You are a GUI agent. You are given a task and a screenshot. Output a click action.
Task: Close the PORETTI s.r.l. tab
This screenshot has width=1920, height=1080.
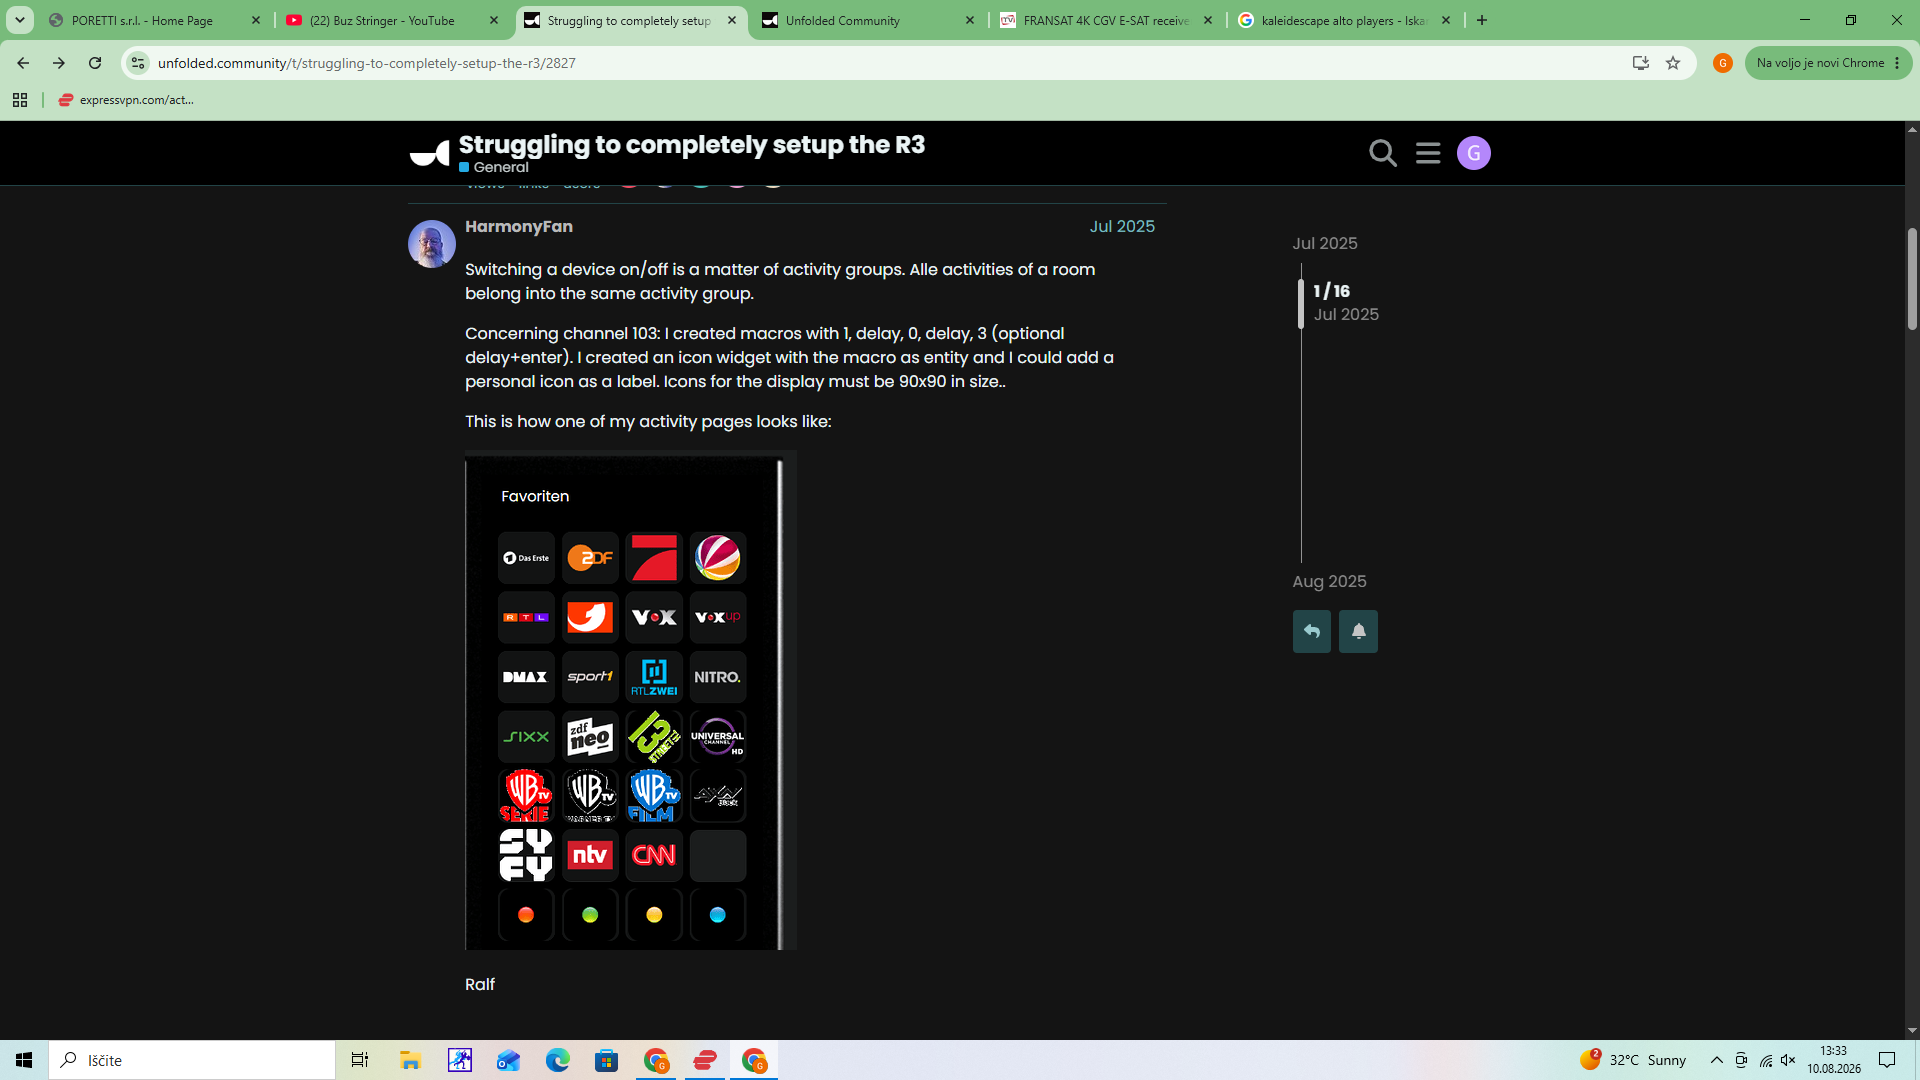(256, 20)
